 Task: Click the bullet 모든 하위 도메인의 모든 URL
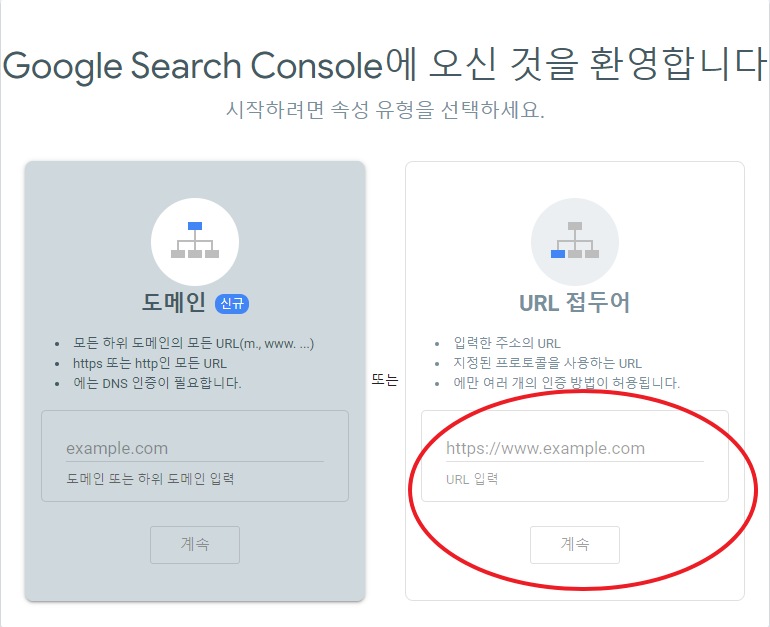pyautogui.click(x=193, y=343)
